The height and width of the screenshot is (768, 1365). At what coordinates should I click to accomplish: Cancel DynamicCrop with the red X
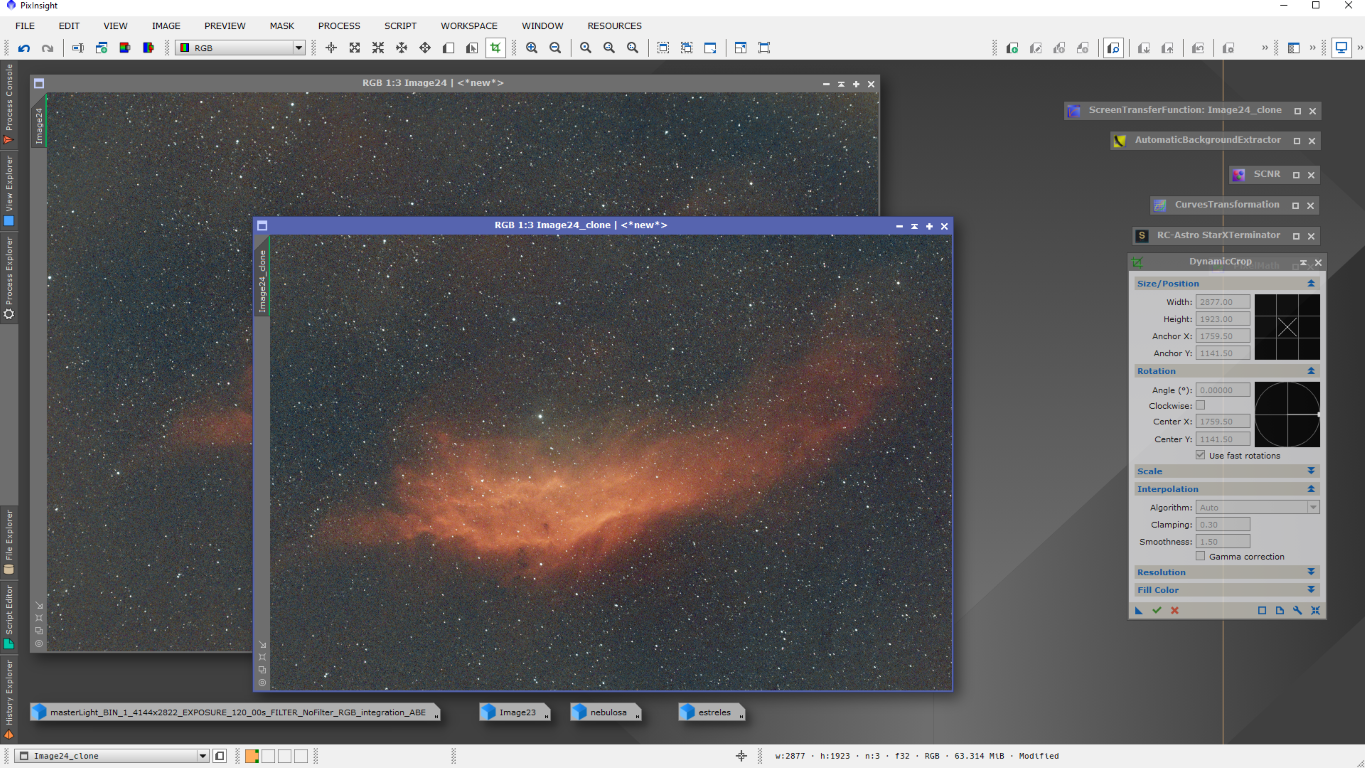click(x=1175, y=610)
